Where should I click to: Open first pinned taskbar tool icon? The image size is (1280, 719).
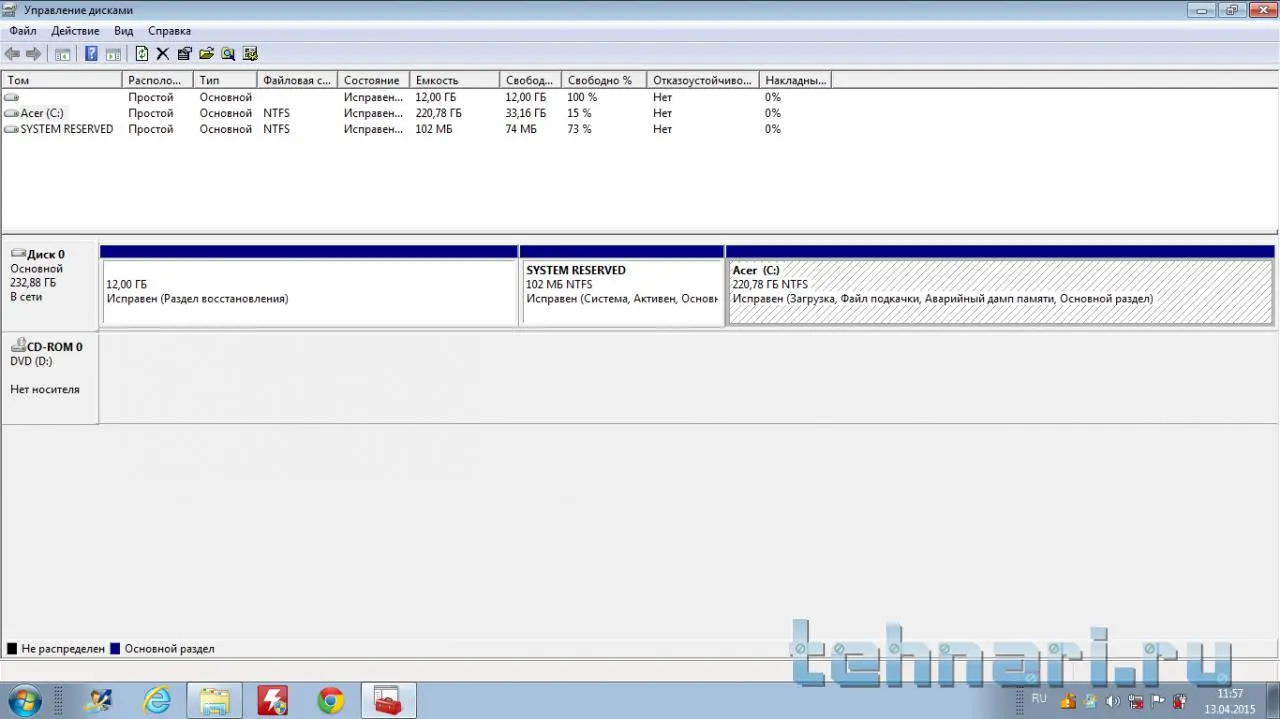[97, 701]
